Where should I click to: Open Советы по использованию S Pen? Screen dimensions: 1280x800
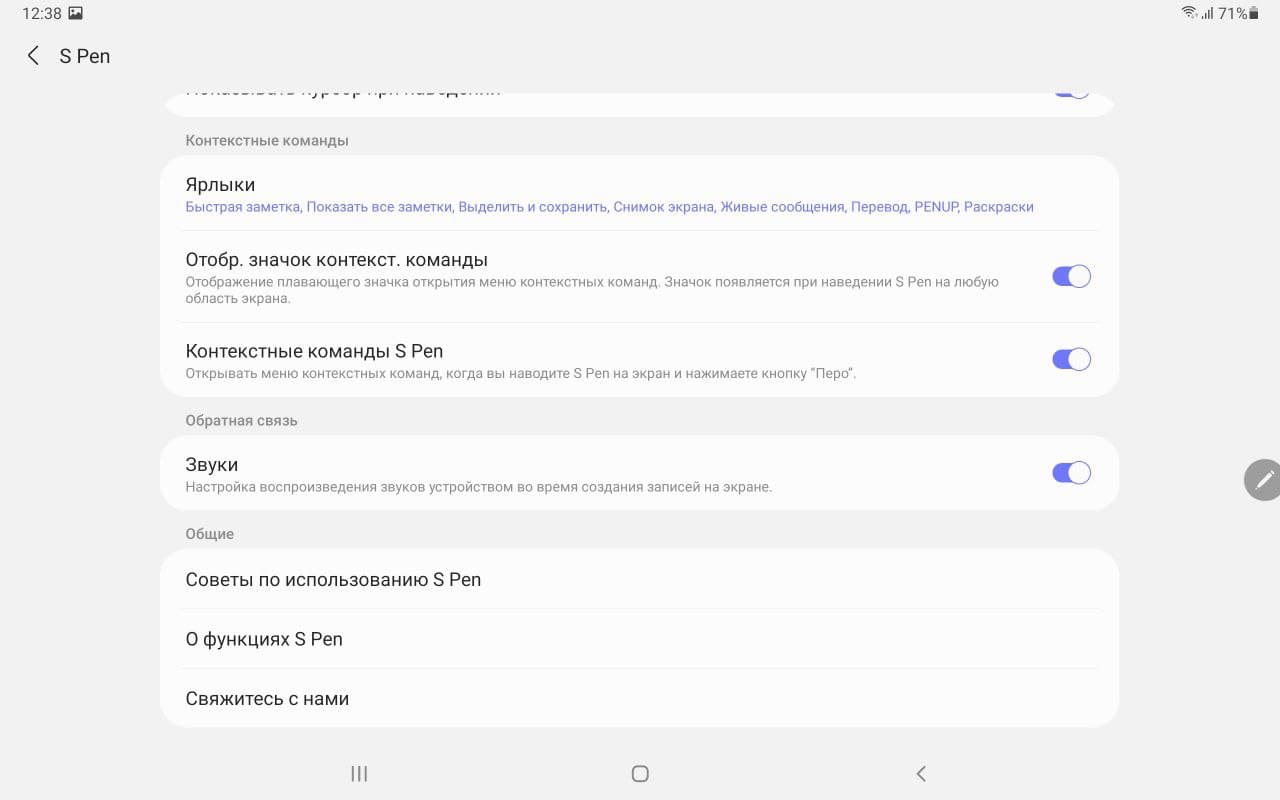tap(333, 580)
